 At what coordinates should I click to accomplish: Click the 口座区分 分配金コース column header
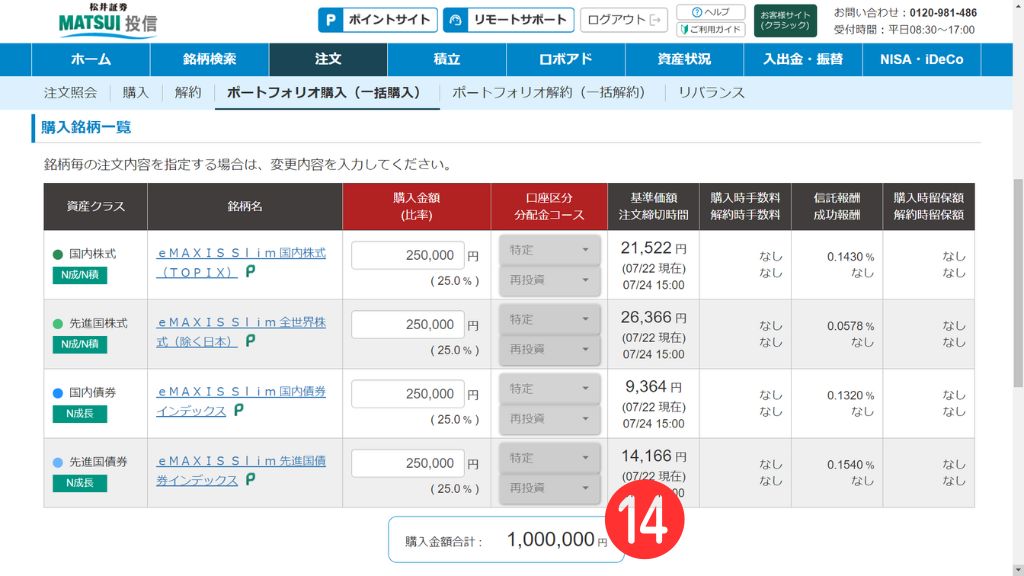[x=549, y=206]
